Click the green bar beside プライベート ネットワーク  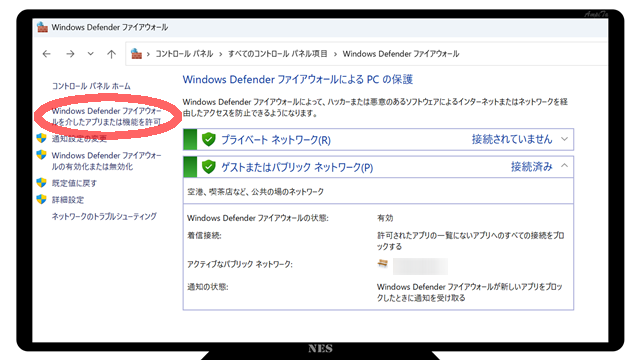[x=190, y=140]
